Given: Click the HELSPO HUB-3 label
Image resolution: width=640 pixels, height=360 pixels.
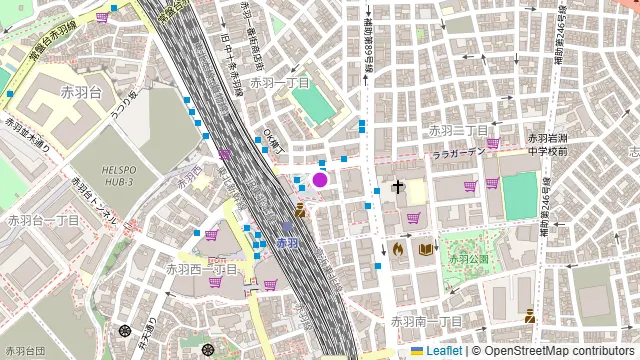Looking at the screenshot, I should [119, 176].
